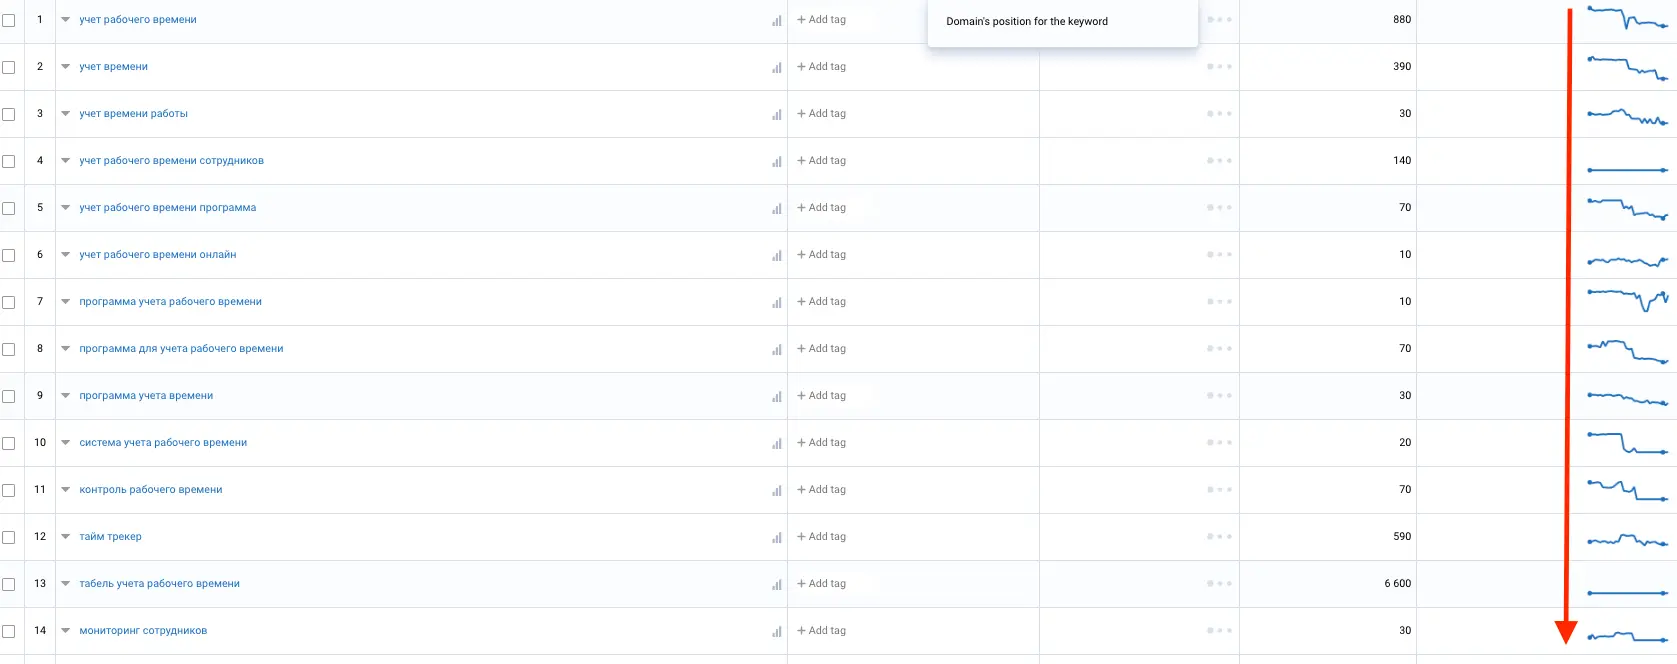The height and width of the screenshot is (664, 1677).
Task: Open bar chart icon for учет времени работы
Action: pyautogui.click(x=777, y=115)
